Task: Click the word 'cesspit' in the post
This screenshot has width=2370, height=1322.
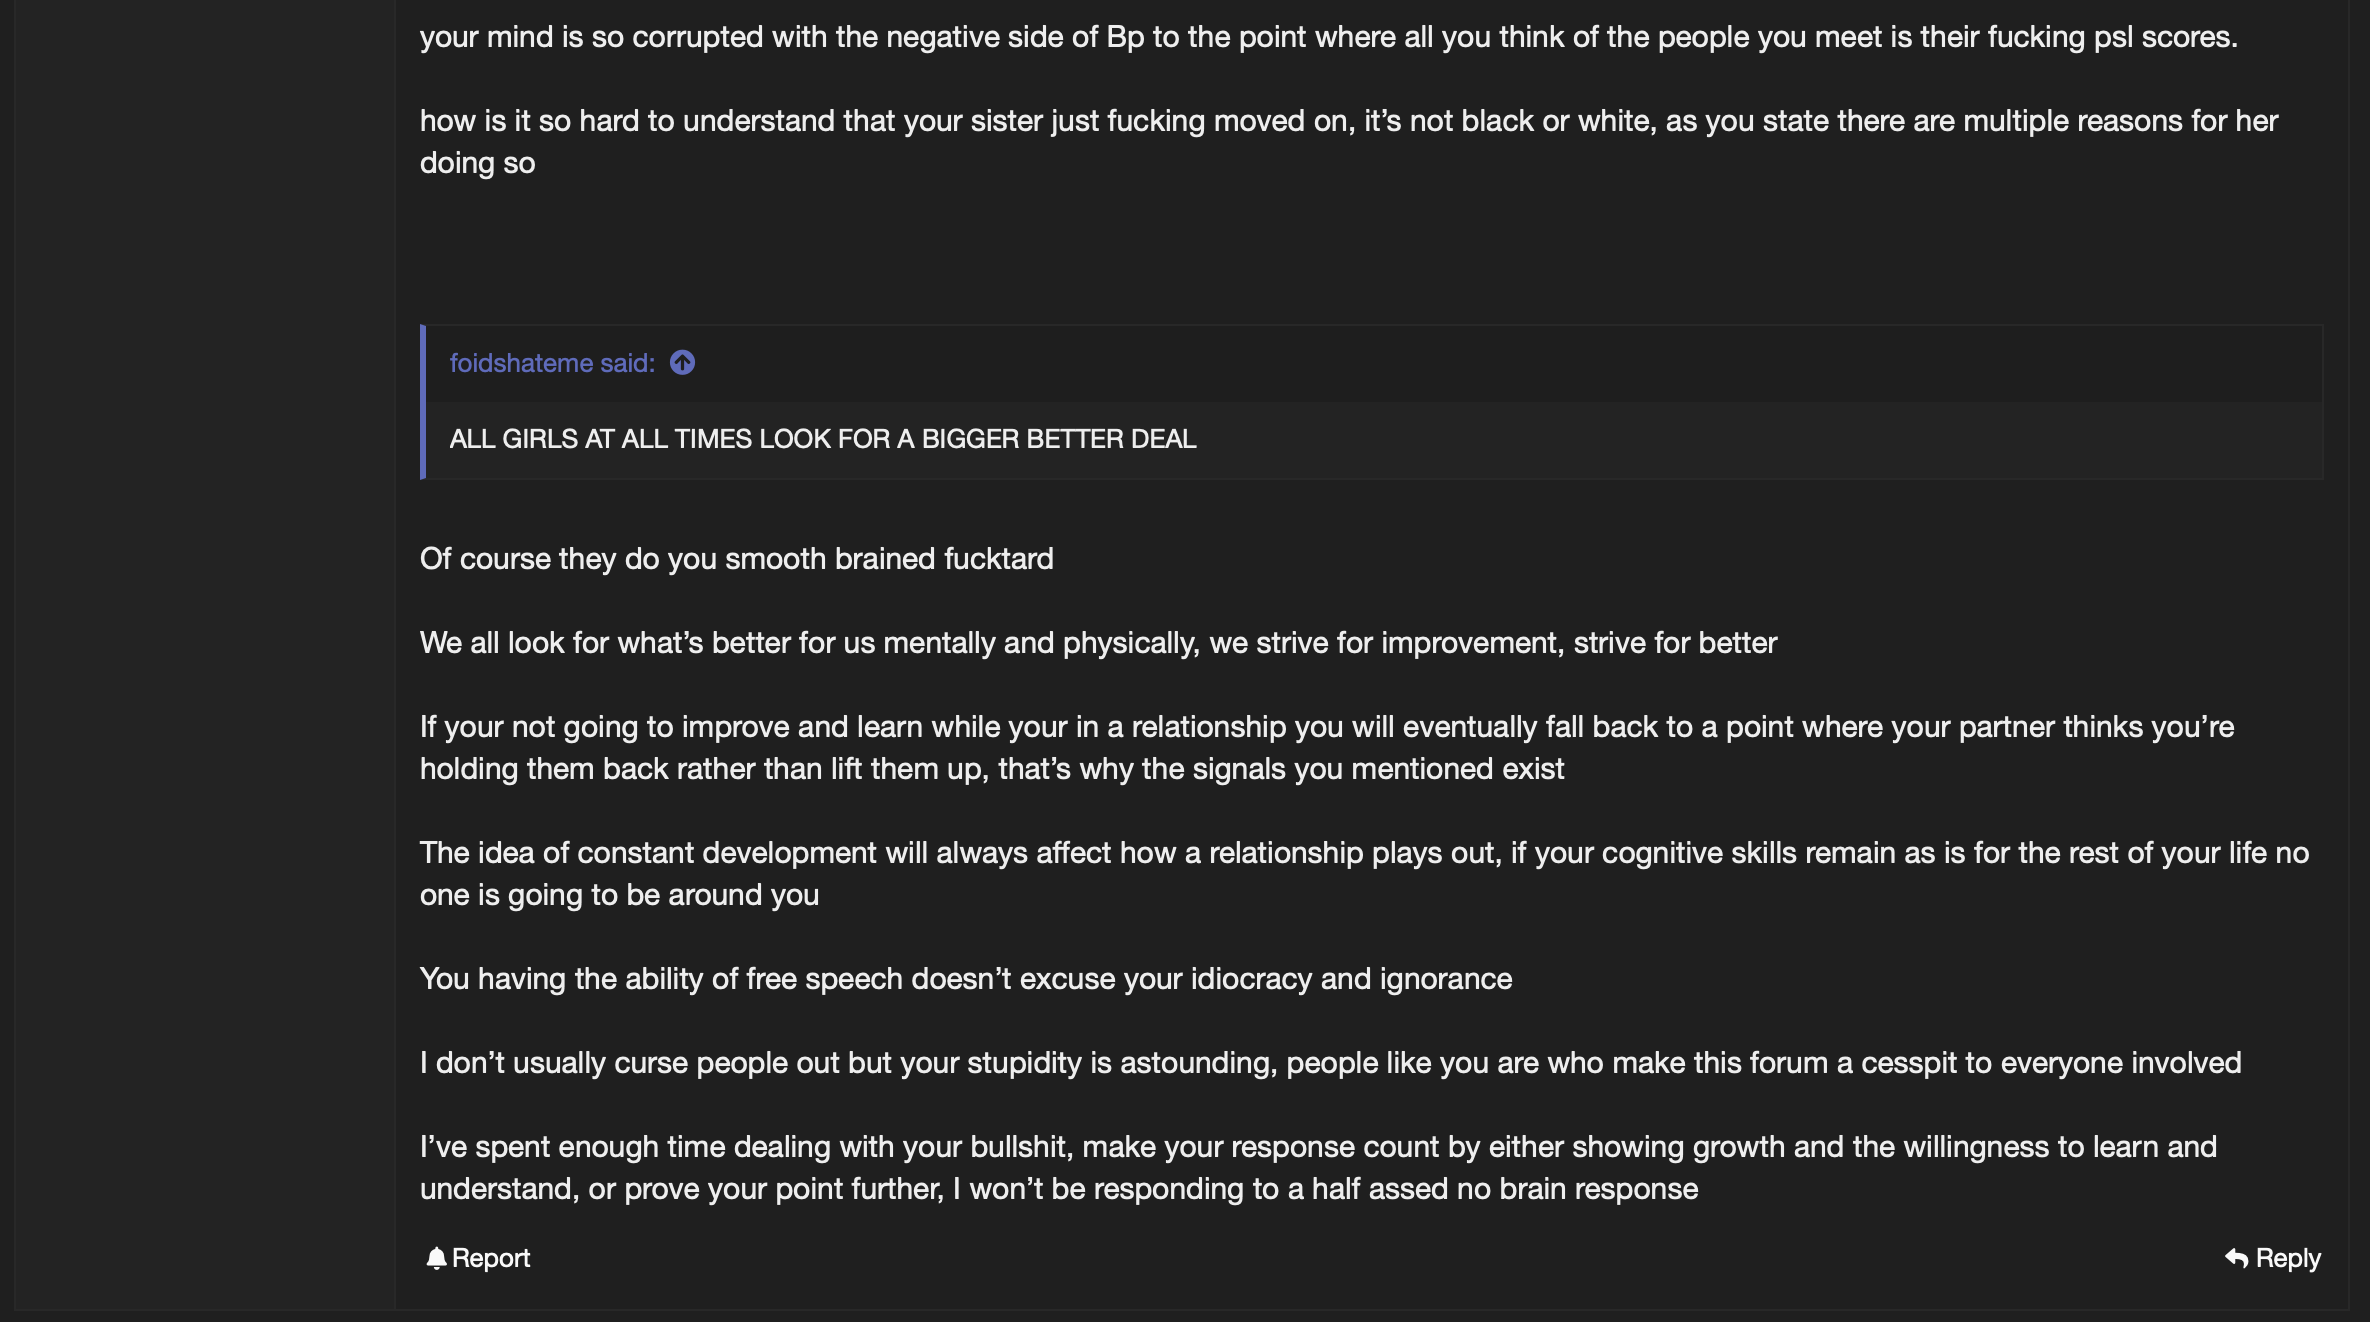Action: click(1908, 1062)
